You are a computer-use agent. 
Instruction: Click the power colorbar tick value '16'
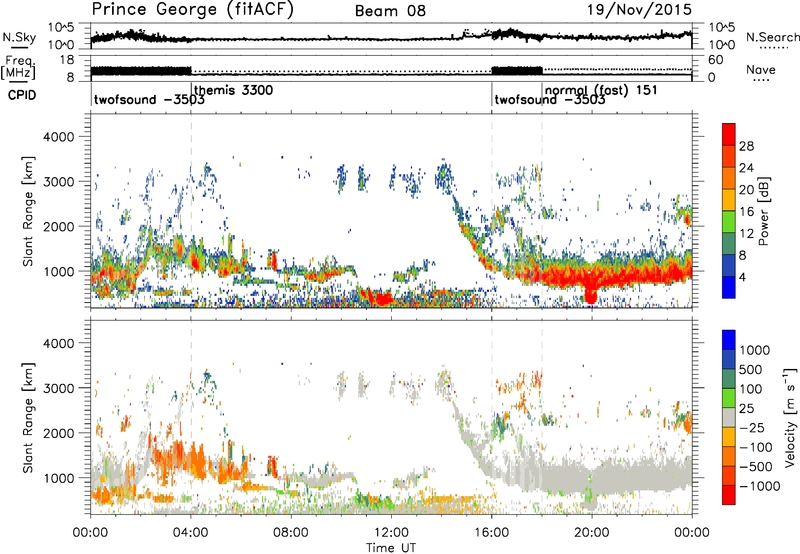coord(746,212)
